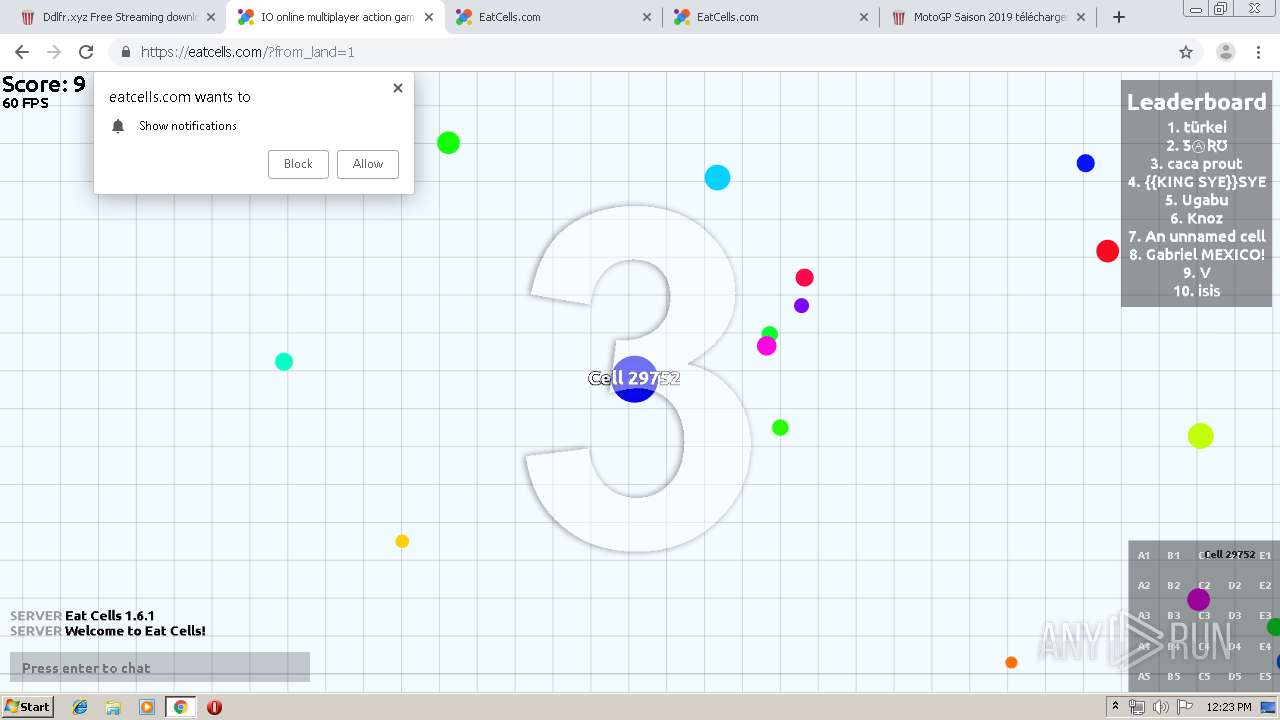Click leaderboard entry '10. isis'
Viewport: 1280px width, 720px height.
1196,291
